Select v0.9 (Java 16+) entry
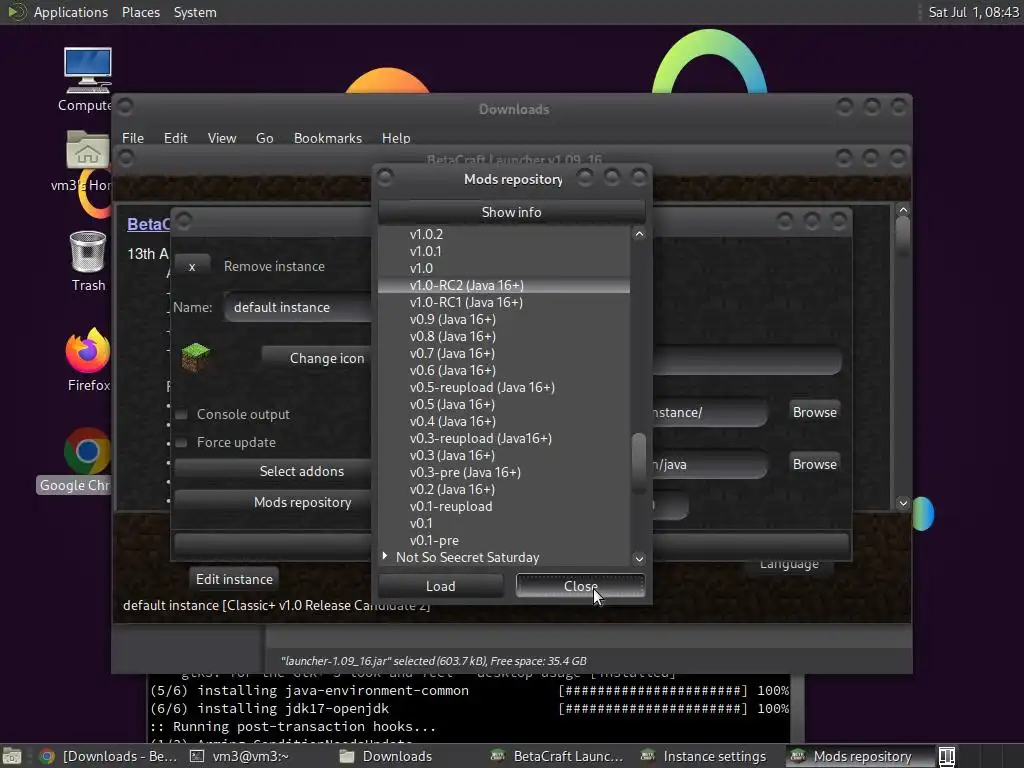The image size is (1024, 768). (x=504, y=319)
